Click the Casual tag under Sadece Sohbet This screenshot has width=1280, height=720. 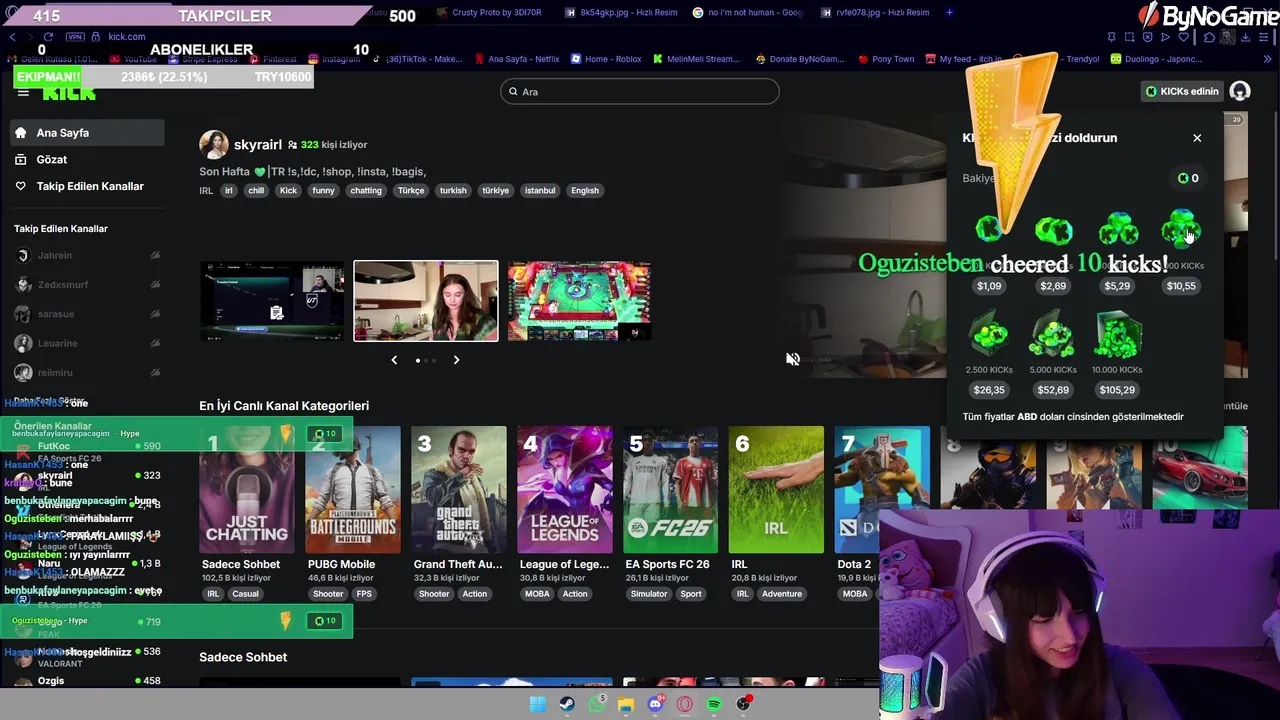(245, 594)
